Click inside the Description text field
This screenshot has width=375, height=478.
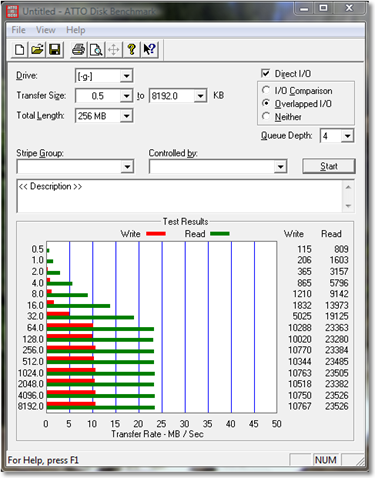[x=179, y=196]
